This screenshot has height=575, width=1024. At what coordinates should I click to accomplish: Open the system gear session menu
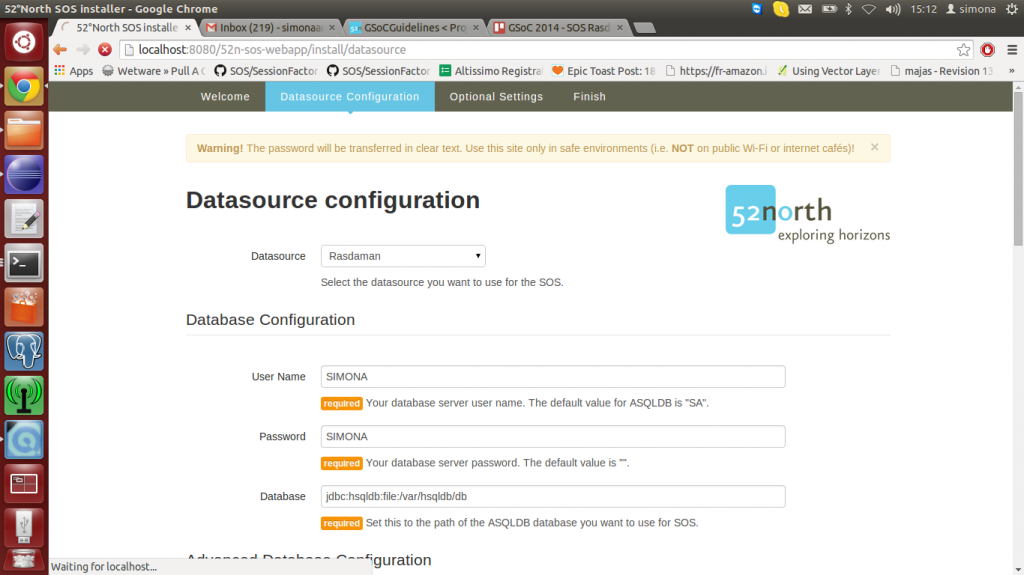(x=1012, y=9)
